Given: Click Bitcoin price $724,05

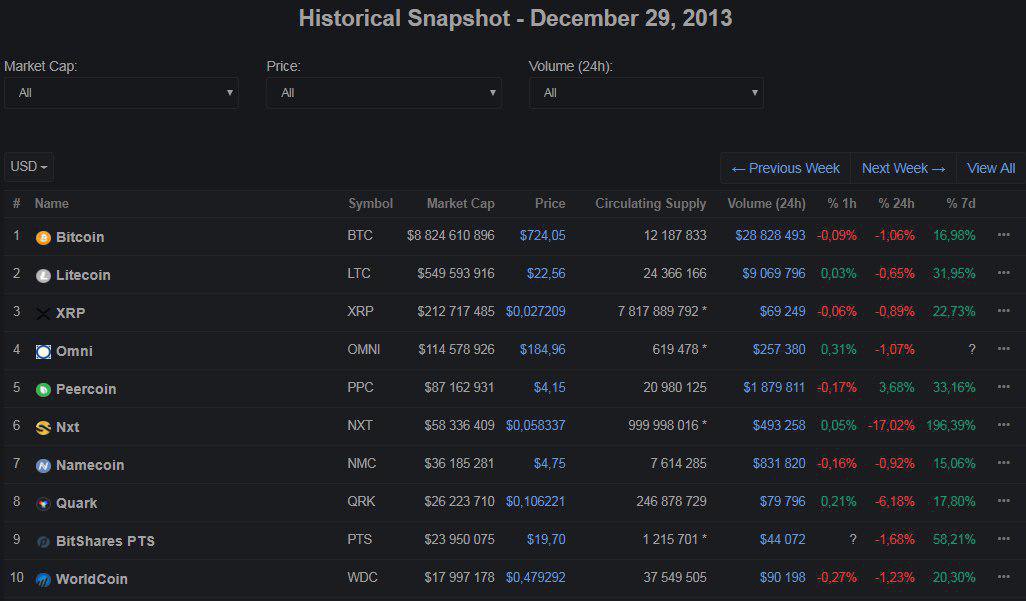Looking at the screenshot, I should (x=542, y=235).
